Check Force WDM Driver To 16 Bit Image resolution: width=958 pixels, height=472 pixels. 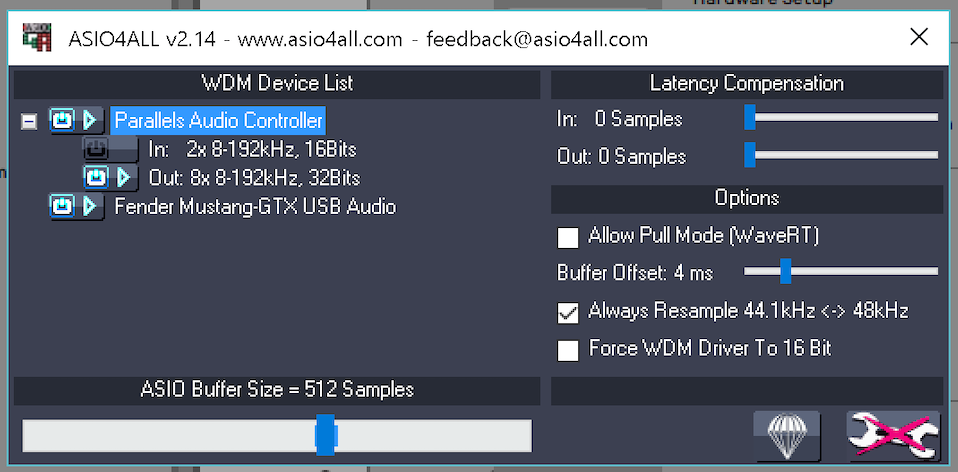click(568, 350)
